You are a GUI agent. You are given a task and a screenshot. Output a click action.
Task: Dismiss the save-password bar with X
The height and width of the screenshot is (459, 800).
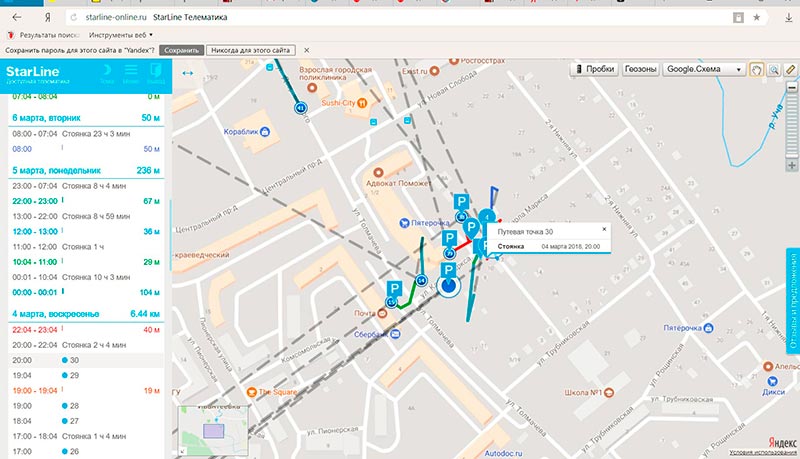click(306, 50)
